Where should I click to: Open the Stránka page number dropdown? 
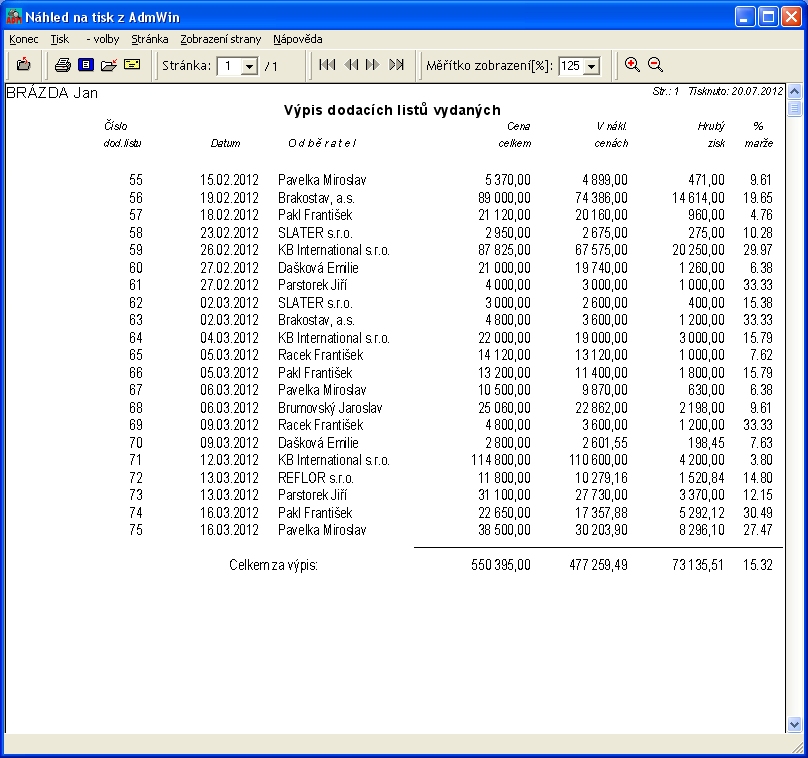(249, 66)
